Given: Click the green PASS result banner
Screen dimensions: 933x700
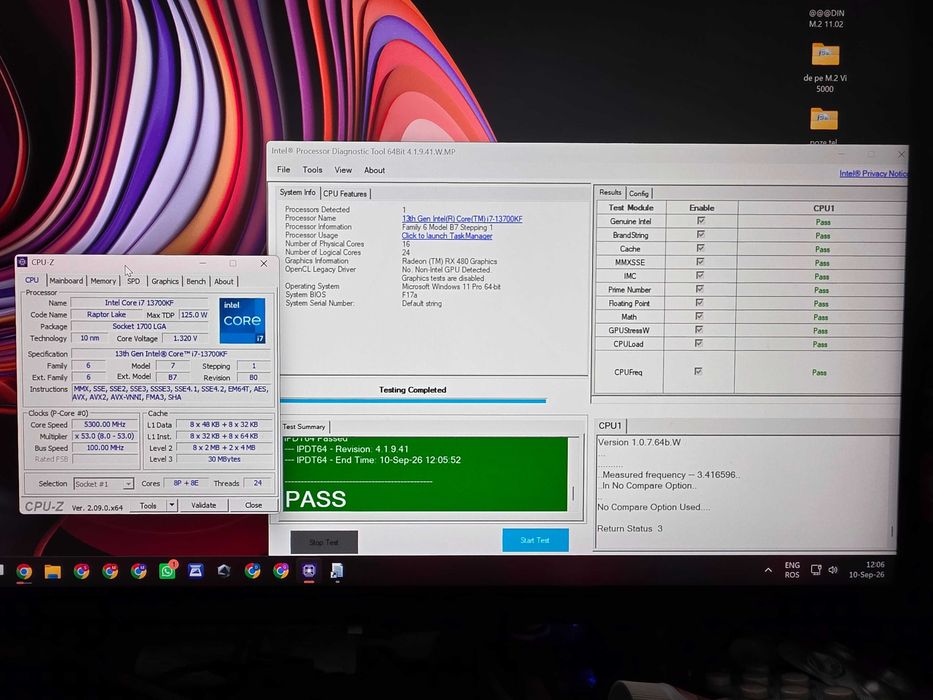Looking at the screenshot, I should pyautogui.click(x=425, y=474).
